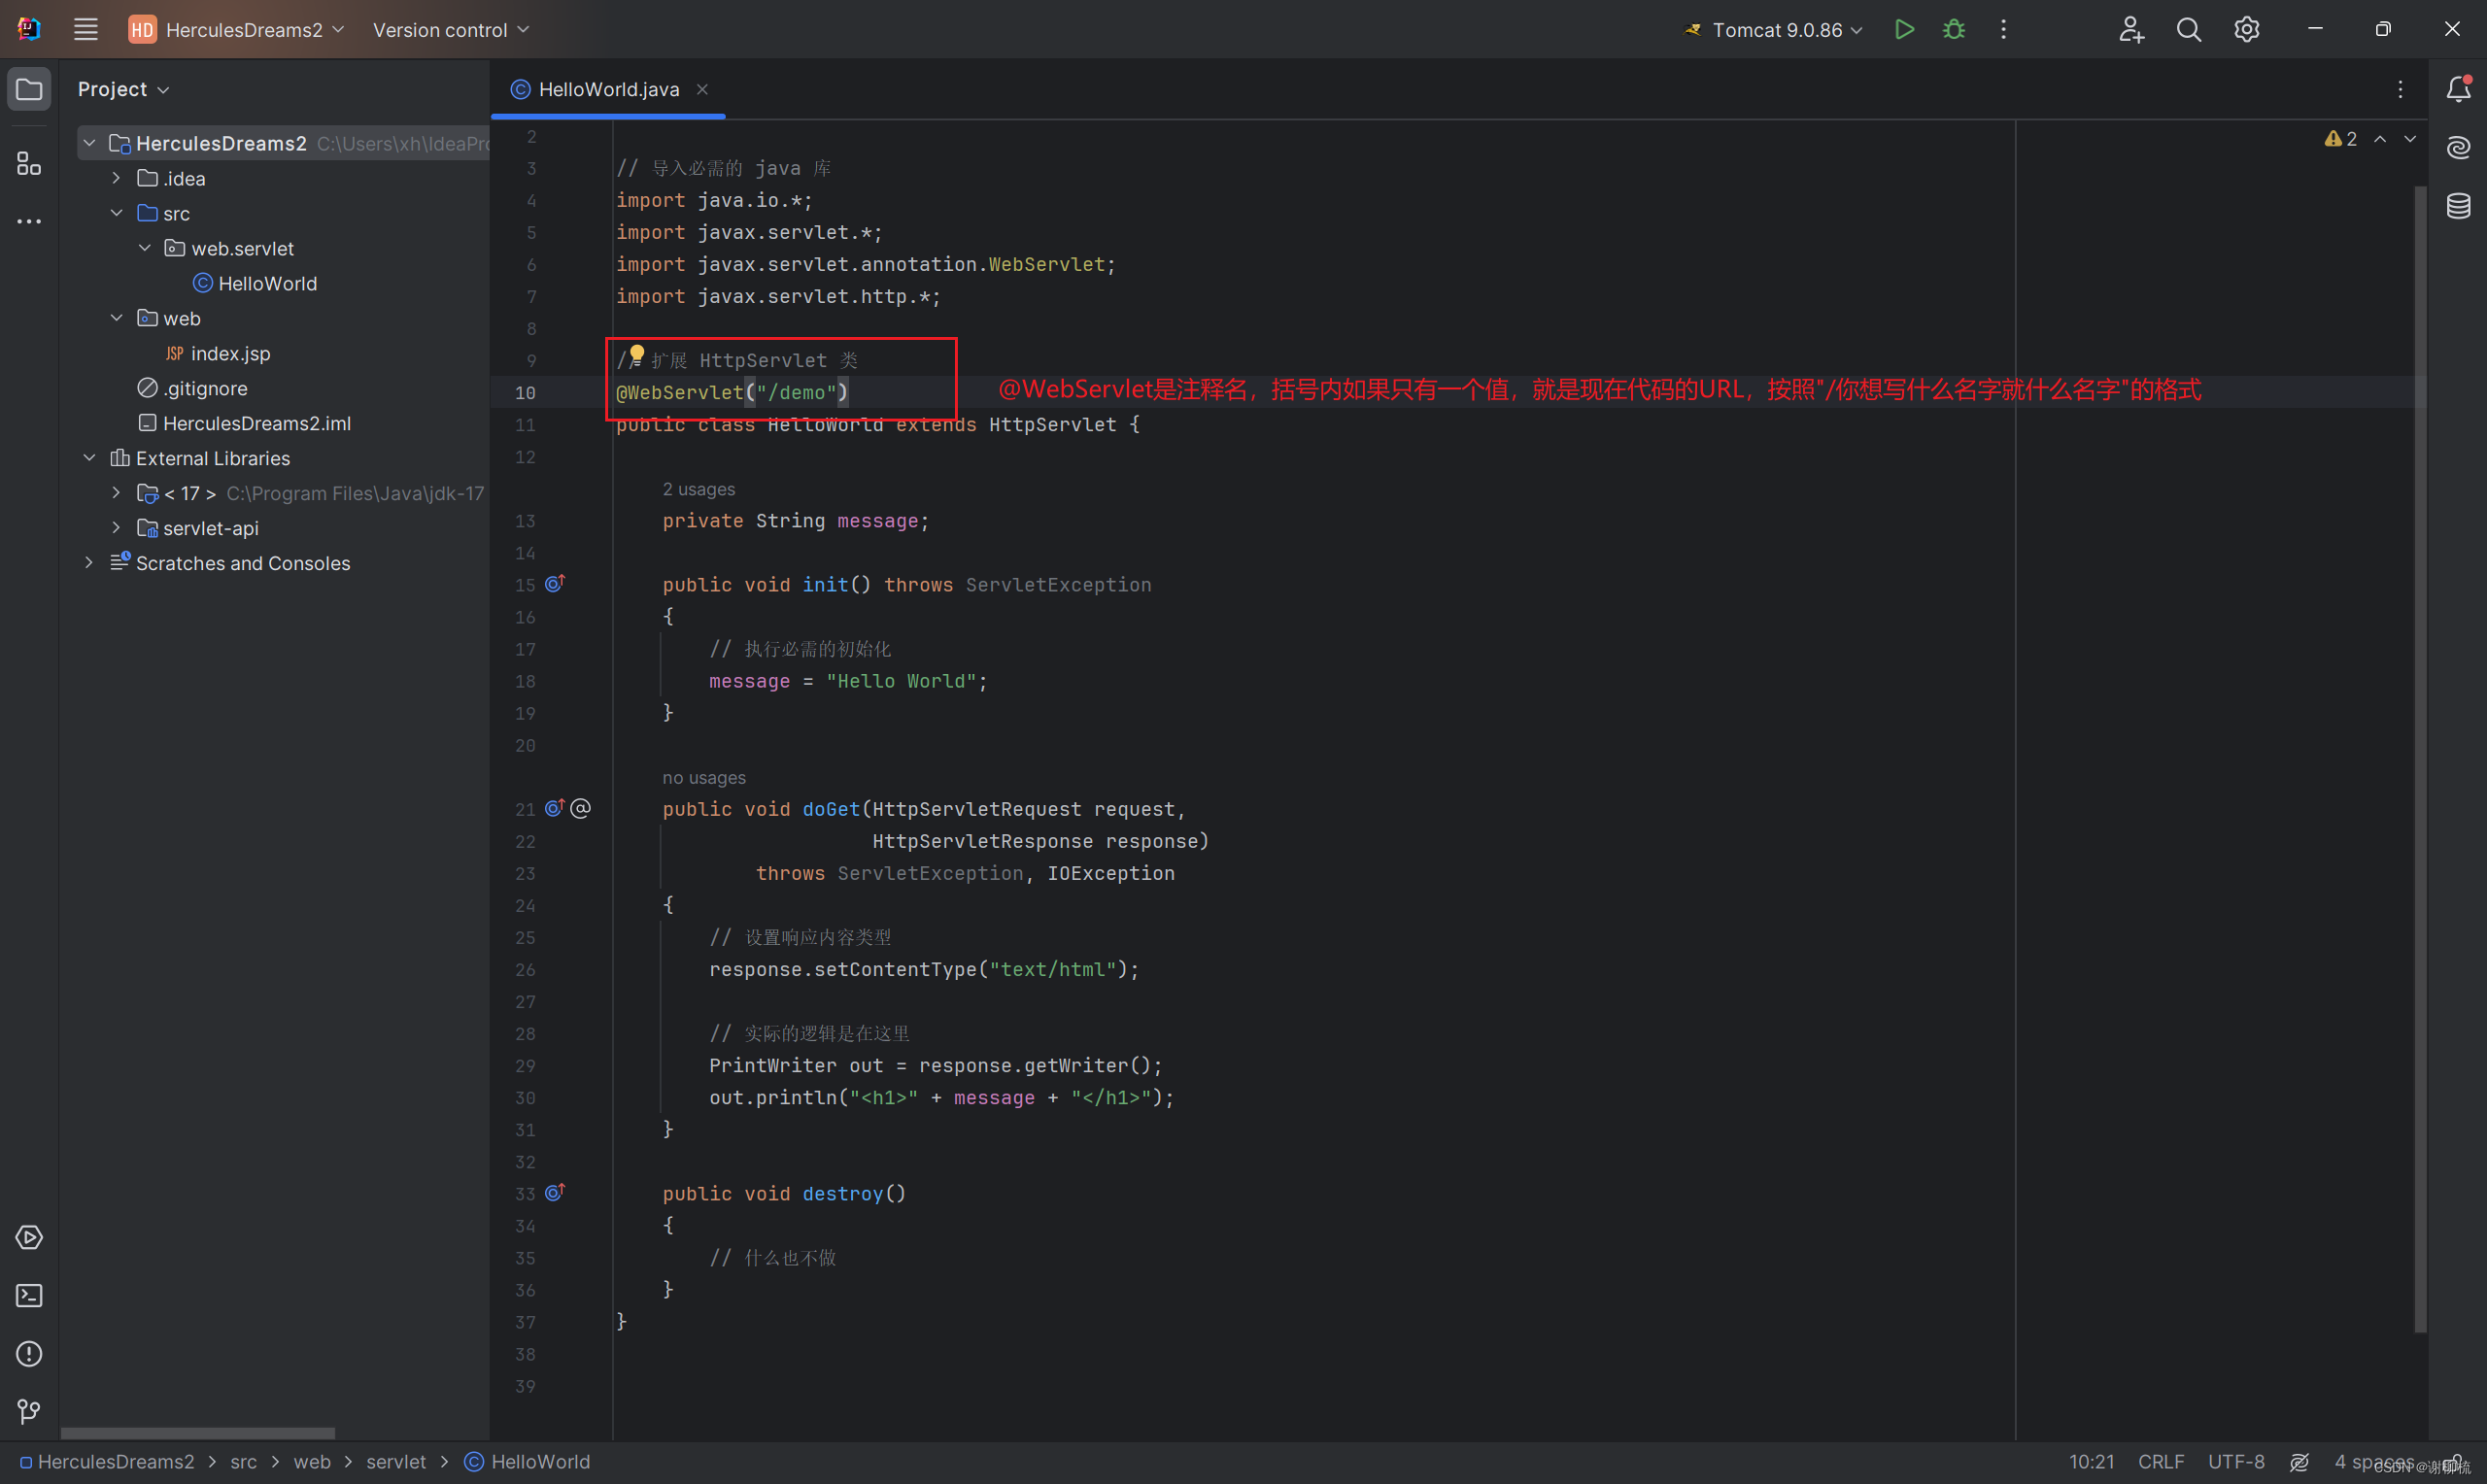Click the Debug bug icon
The width and height of the screenshot is (2487, 1484).
1953,30
